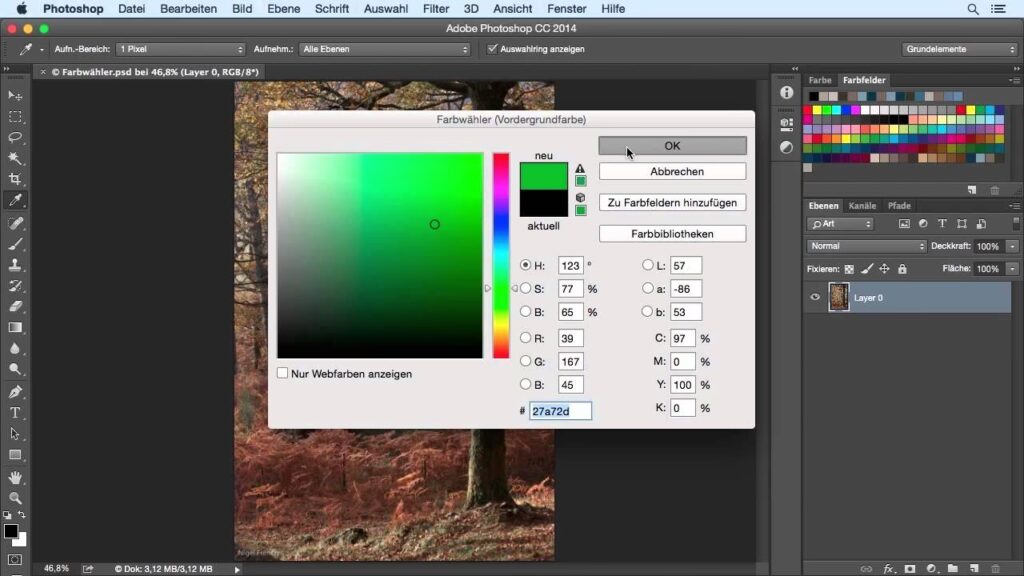Viewport: 1024px width, 576px height.
Task: Open the Filter menu
Action: (x=435, y=8)
